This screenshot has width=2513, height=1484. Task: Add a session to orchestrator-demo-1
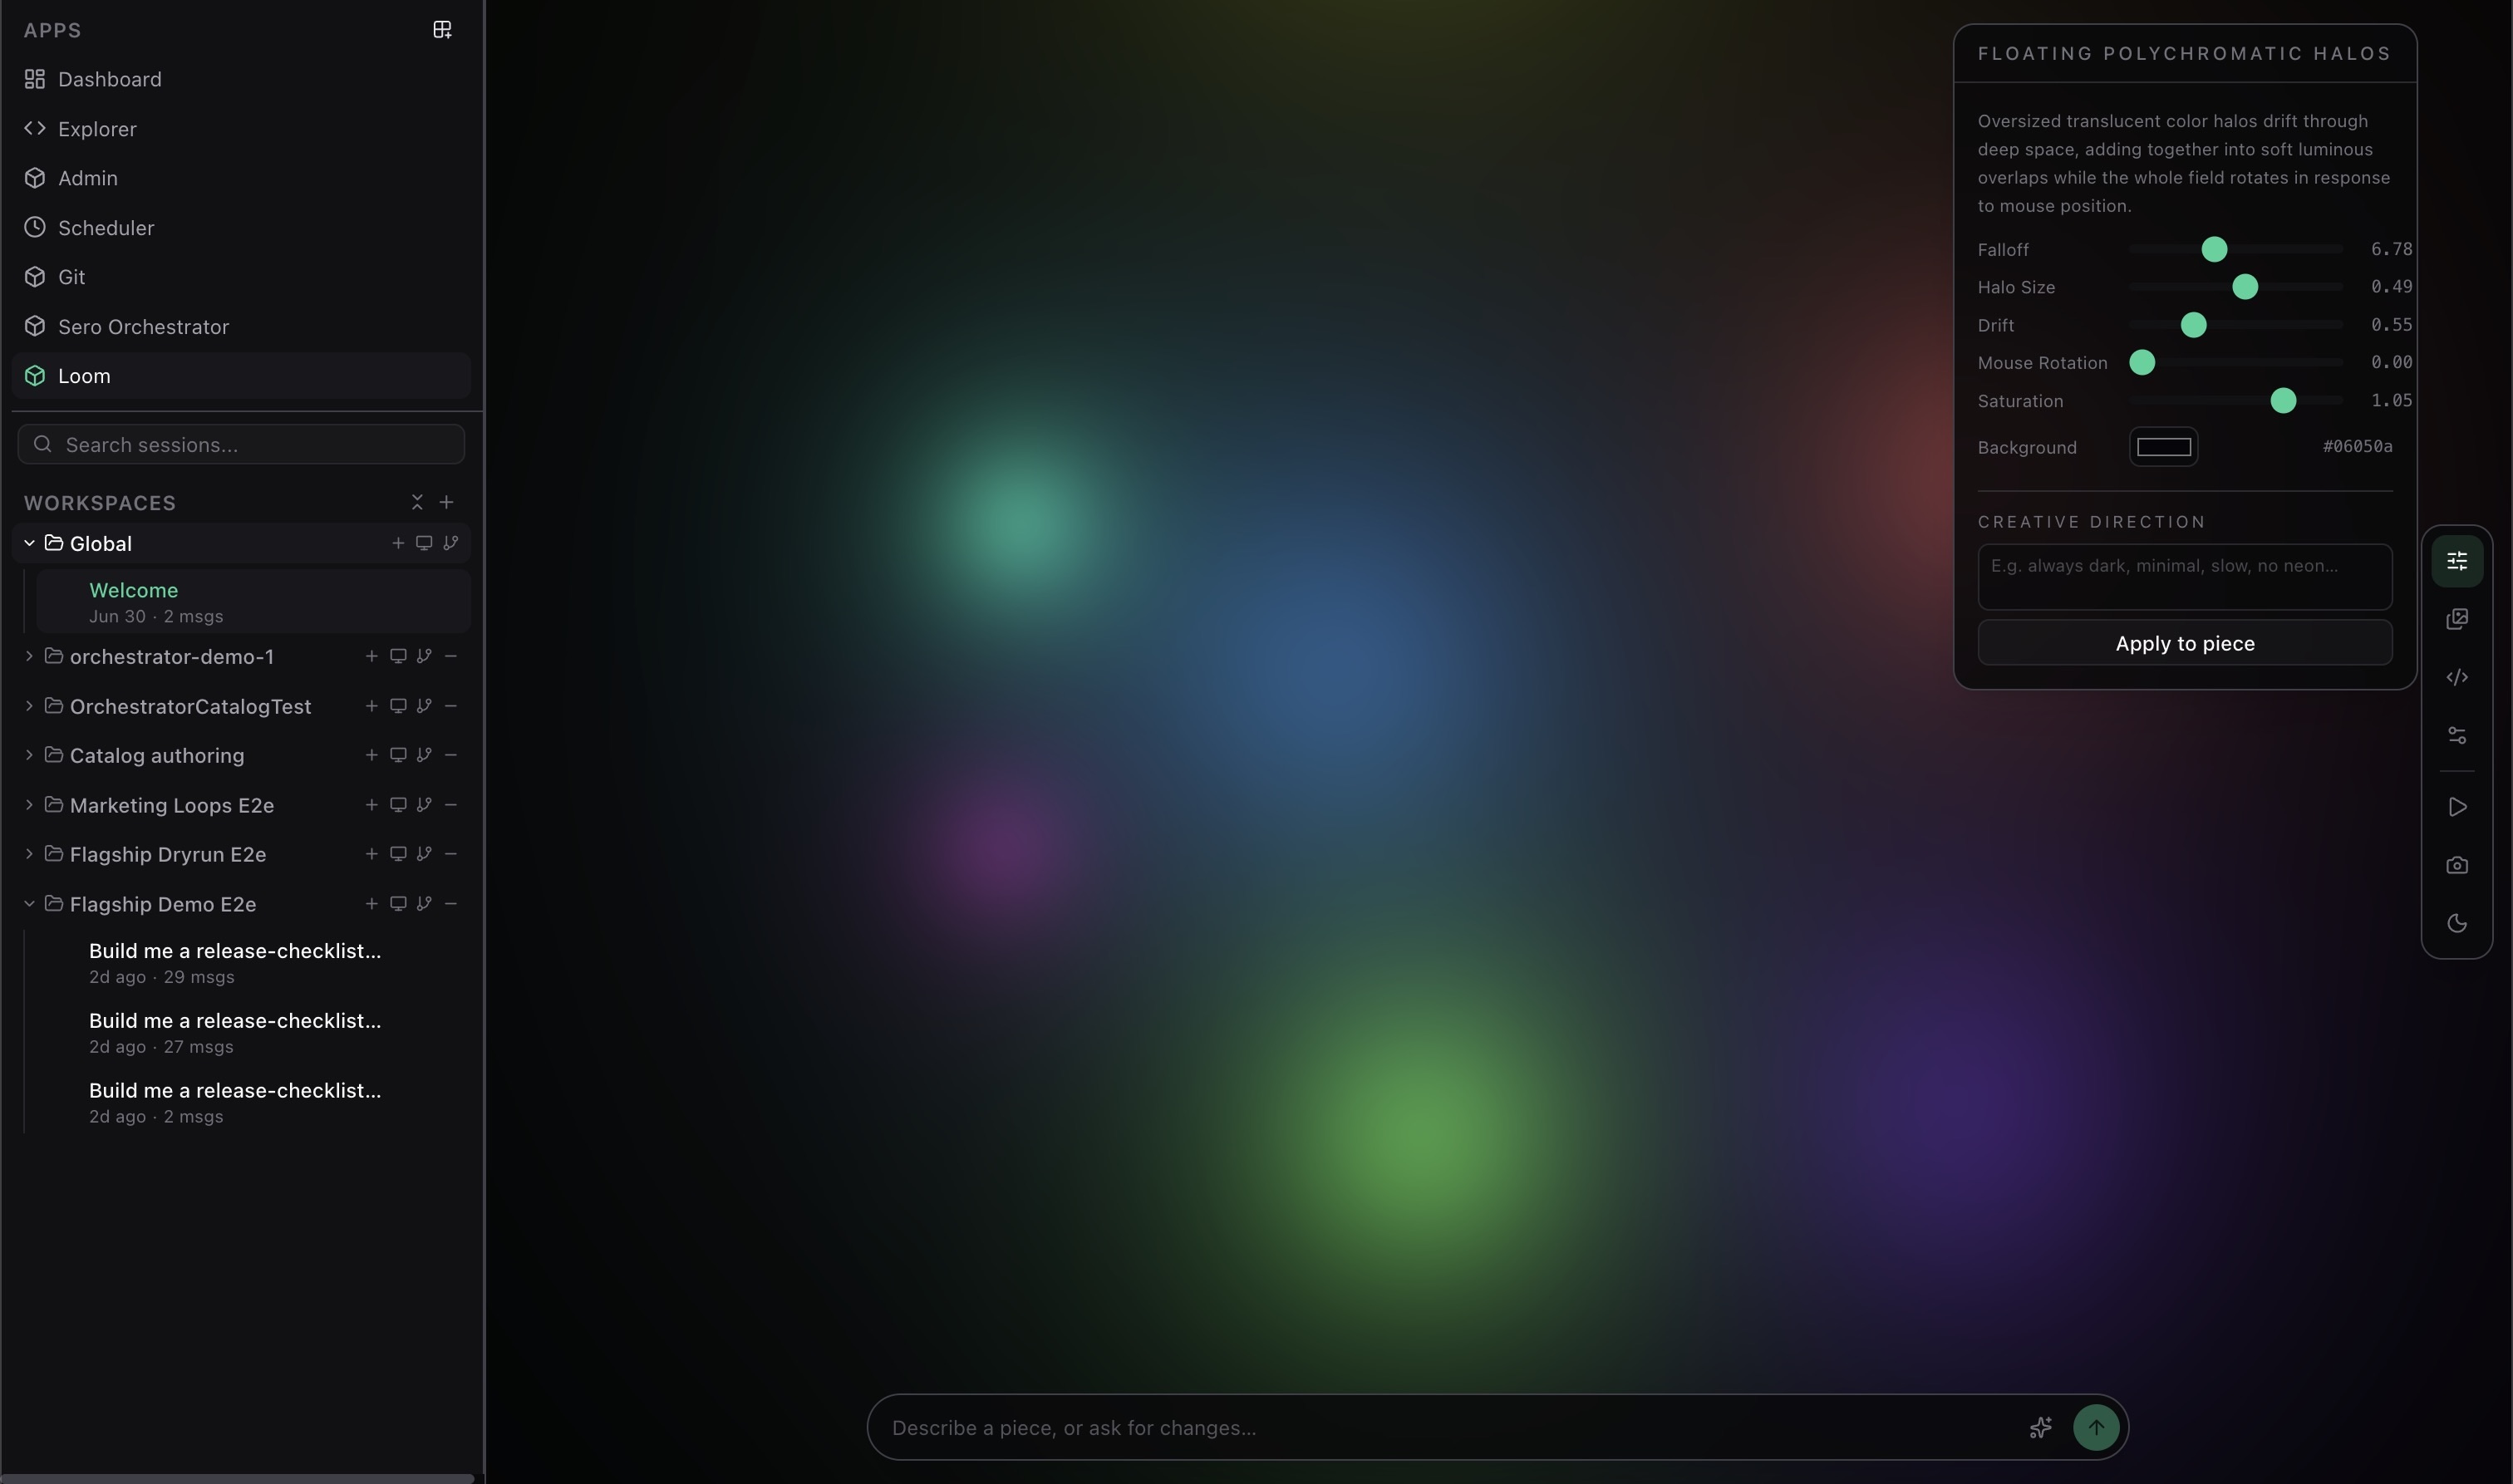click(371, 656)
